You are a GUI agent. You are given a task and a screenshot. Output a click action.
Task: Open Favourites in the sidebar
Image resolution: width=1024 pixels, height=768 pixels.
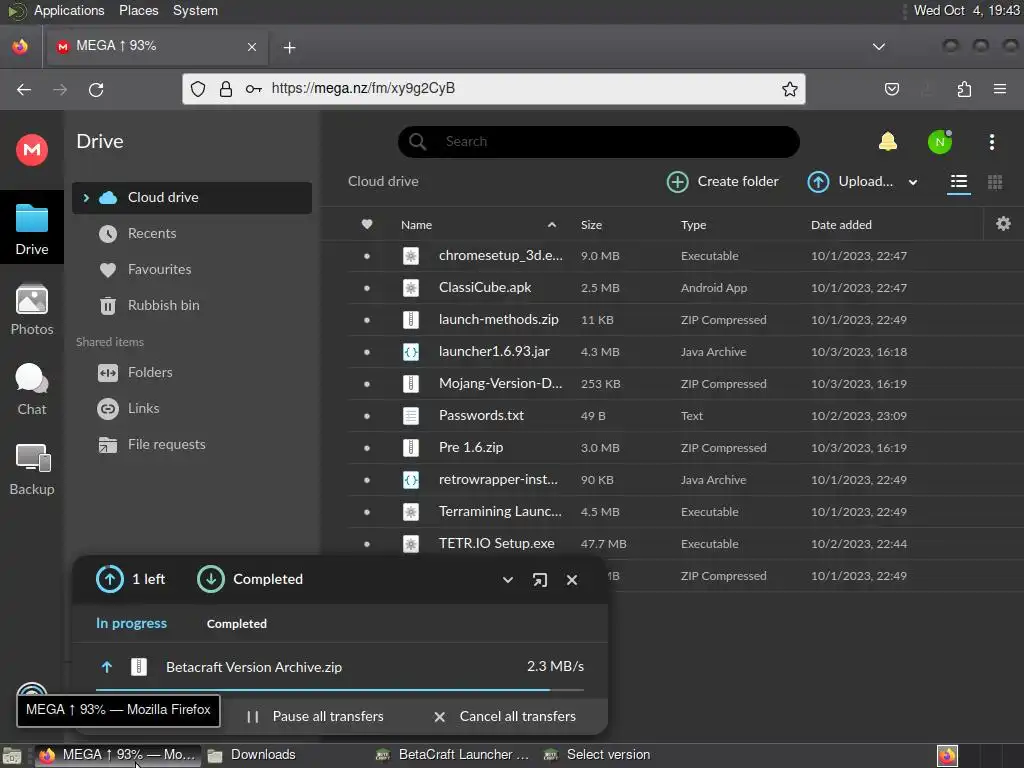tap(159, 269)
